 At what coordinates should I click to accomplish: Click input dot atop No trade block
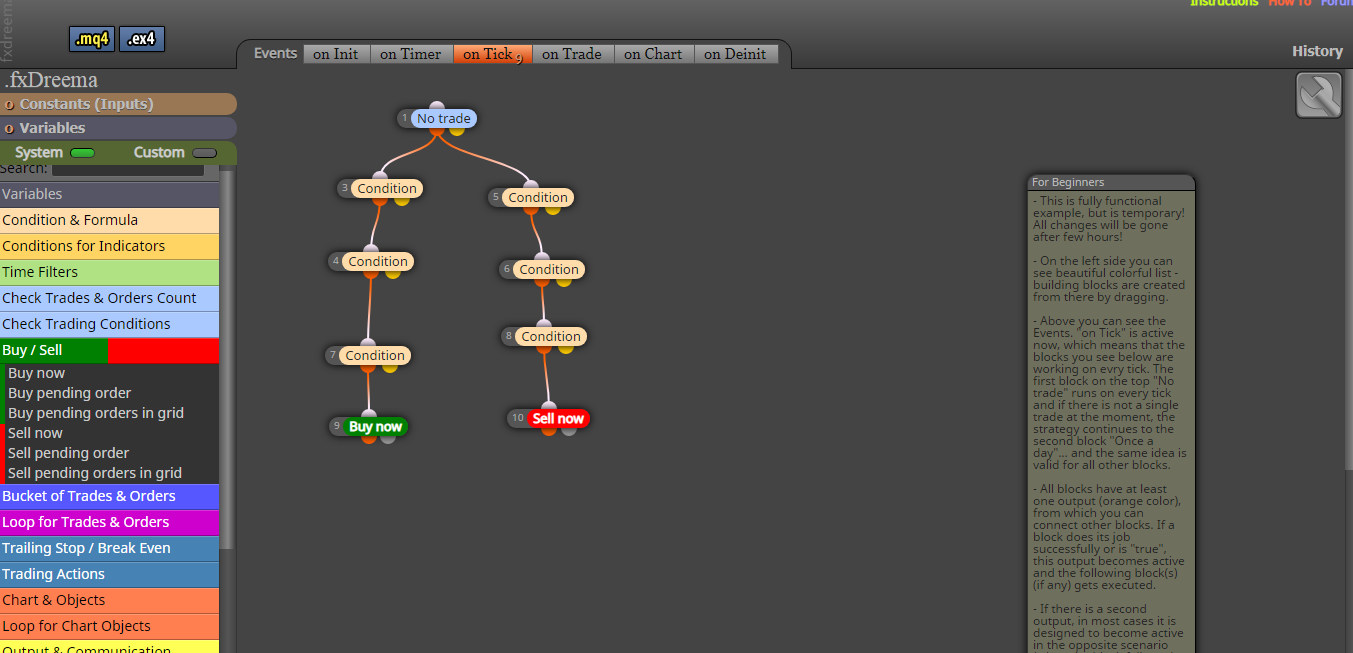tap(436, 106)
